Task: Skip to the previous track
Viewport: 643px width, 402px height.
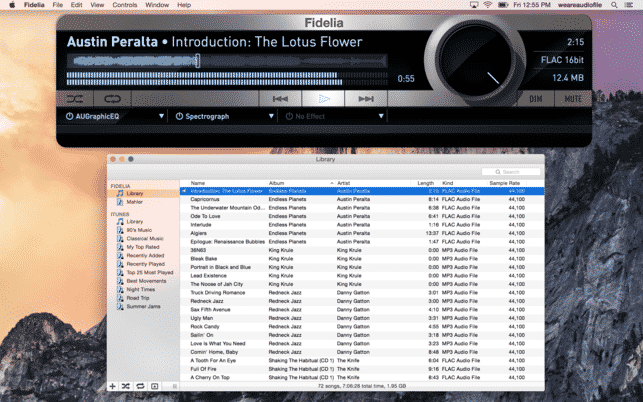Action: tap(281, 99)
